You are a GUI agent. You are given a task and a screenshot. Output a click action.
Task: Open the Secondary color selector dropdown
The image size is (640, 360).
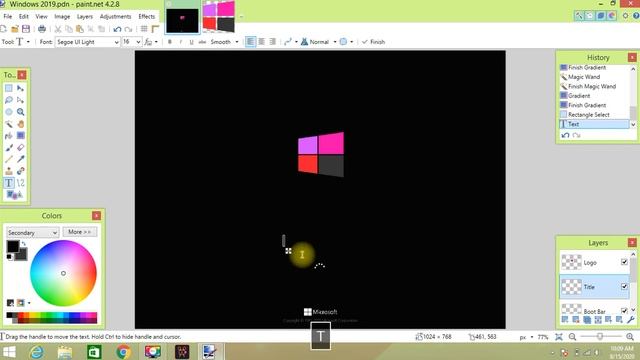[x=32, y=232]
